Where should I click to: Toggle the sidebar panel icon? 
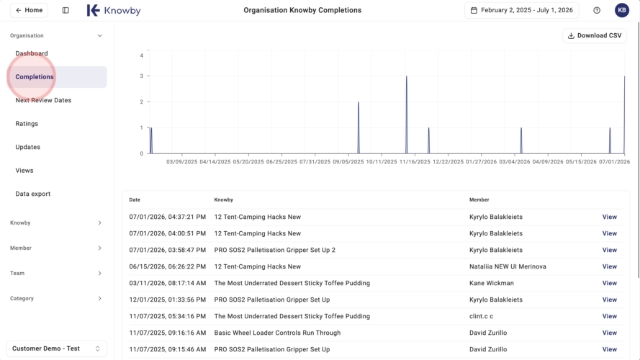pos(65,10)
